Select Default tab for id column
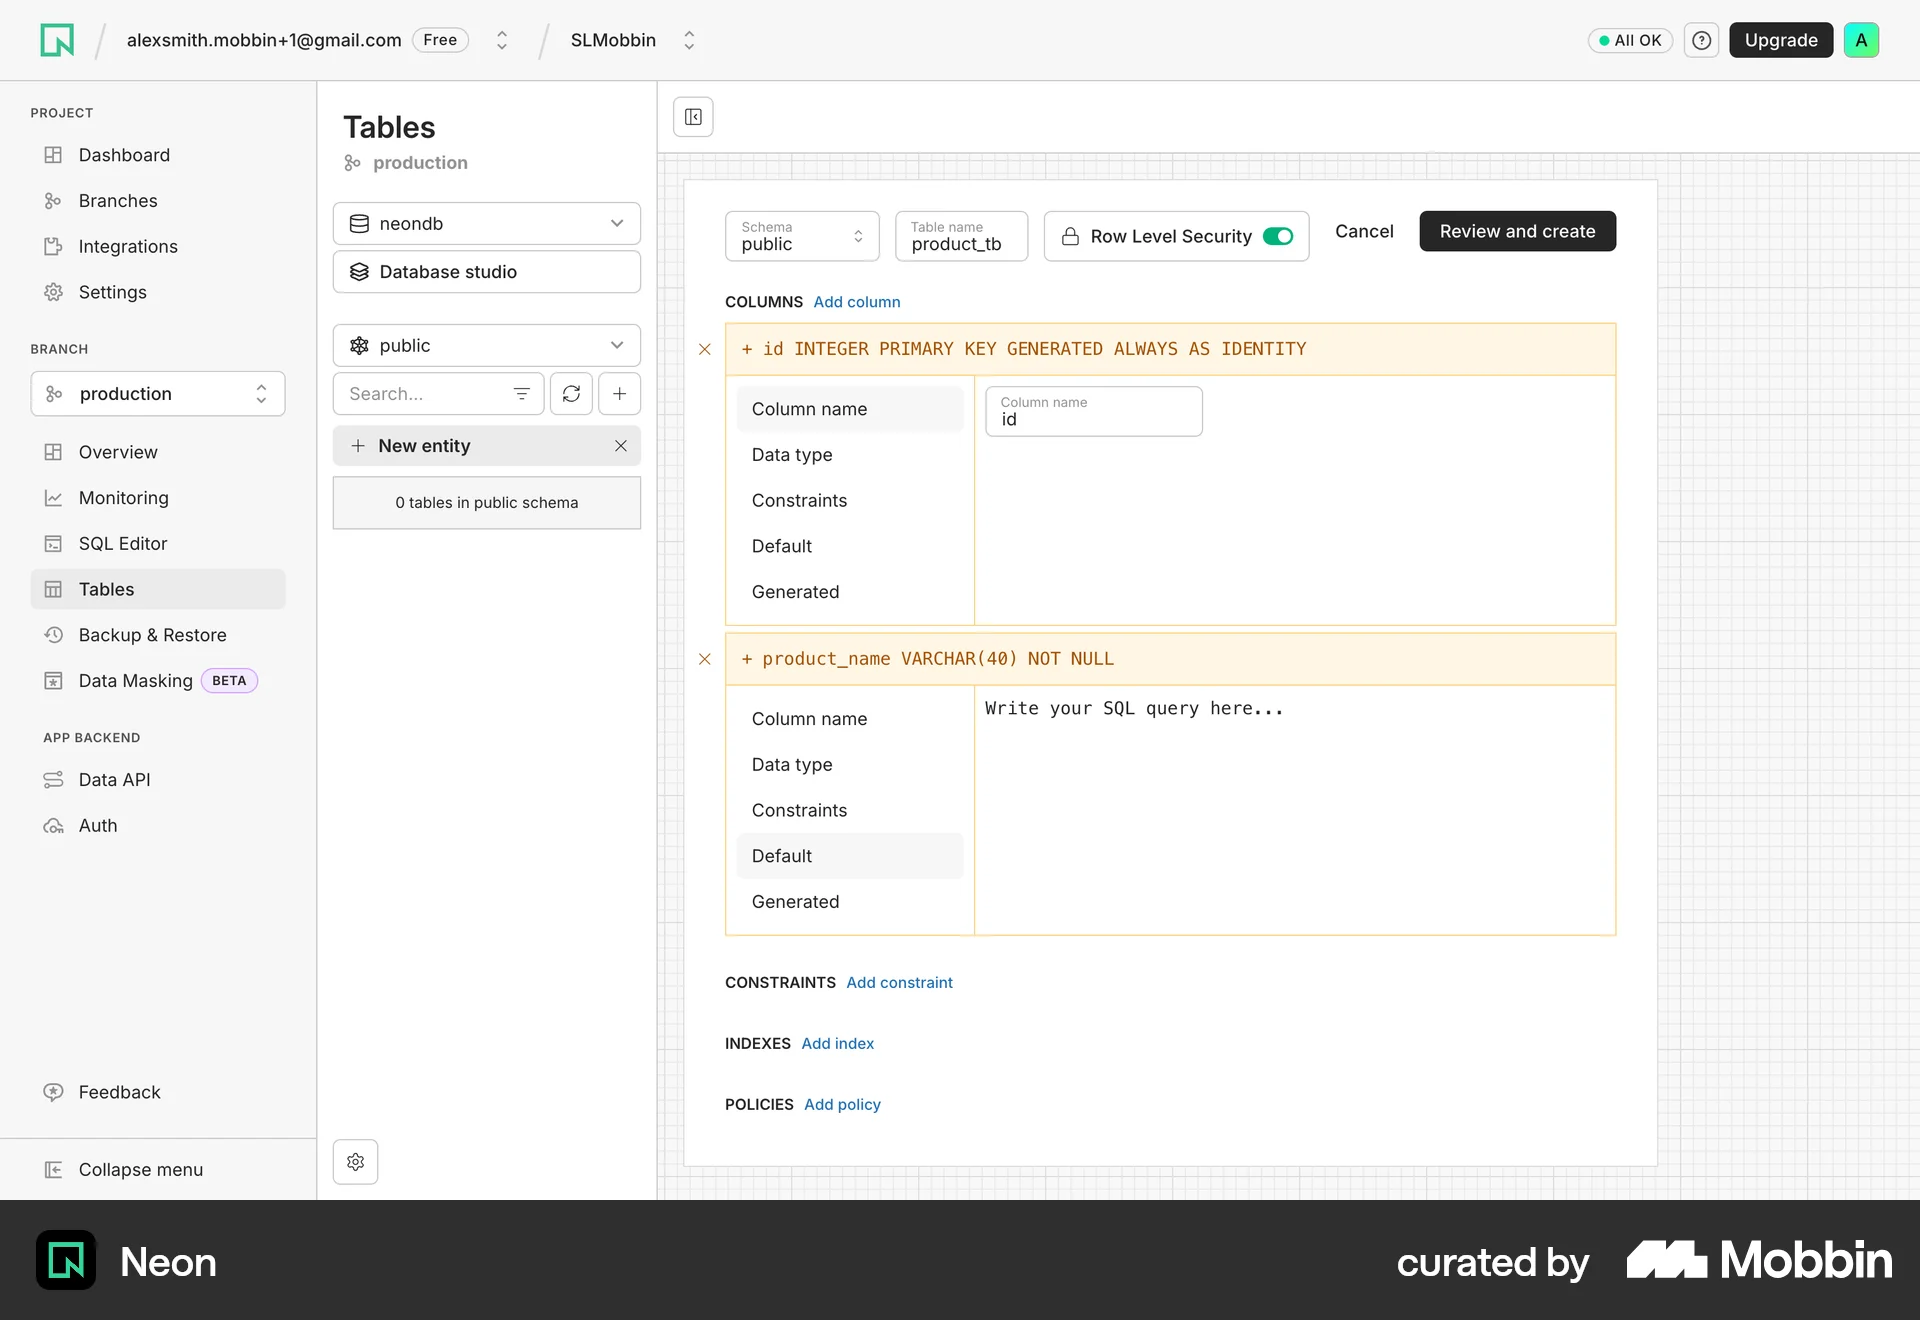Image resolution: width=1920 pixels, height=1320 pixels. point(850,547)
